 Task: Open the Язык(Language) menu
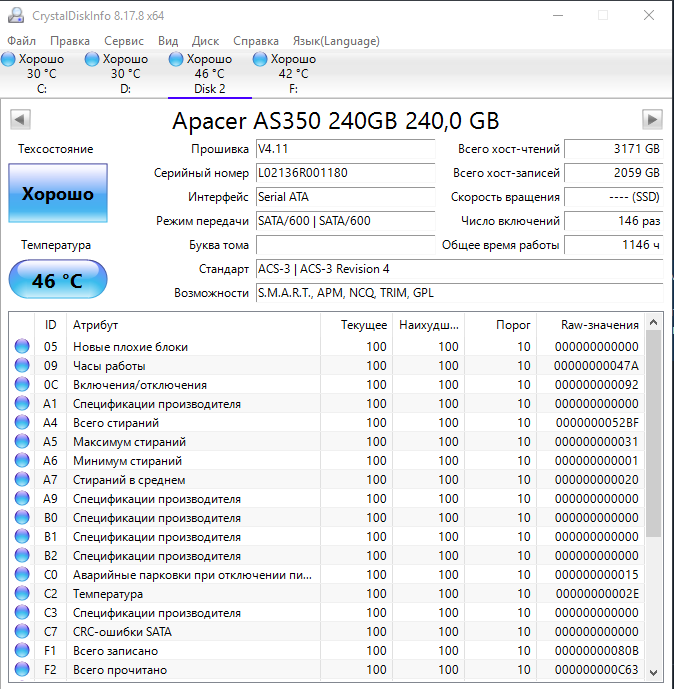pos(336,41)
